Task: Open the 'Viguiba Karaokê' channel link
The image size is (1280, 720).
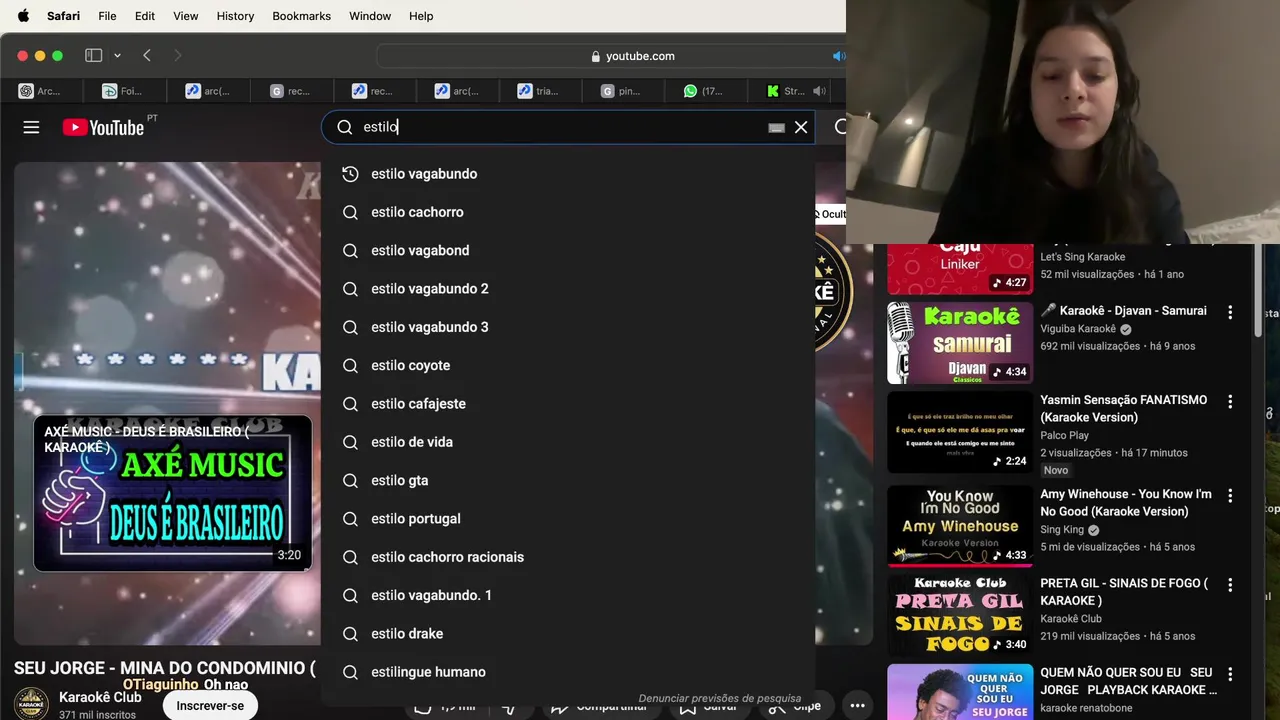Action: (x=1078, y=329)
